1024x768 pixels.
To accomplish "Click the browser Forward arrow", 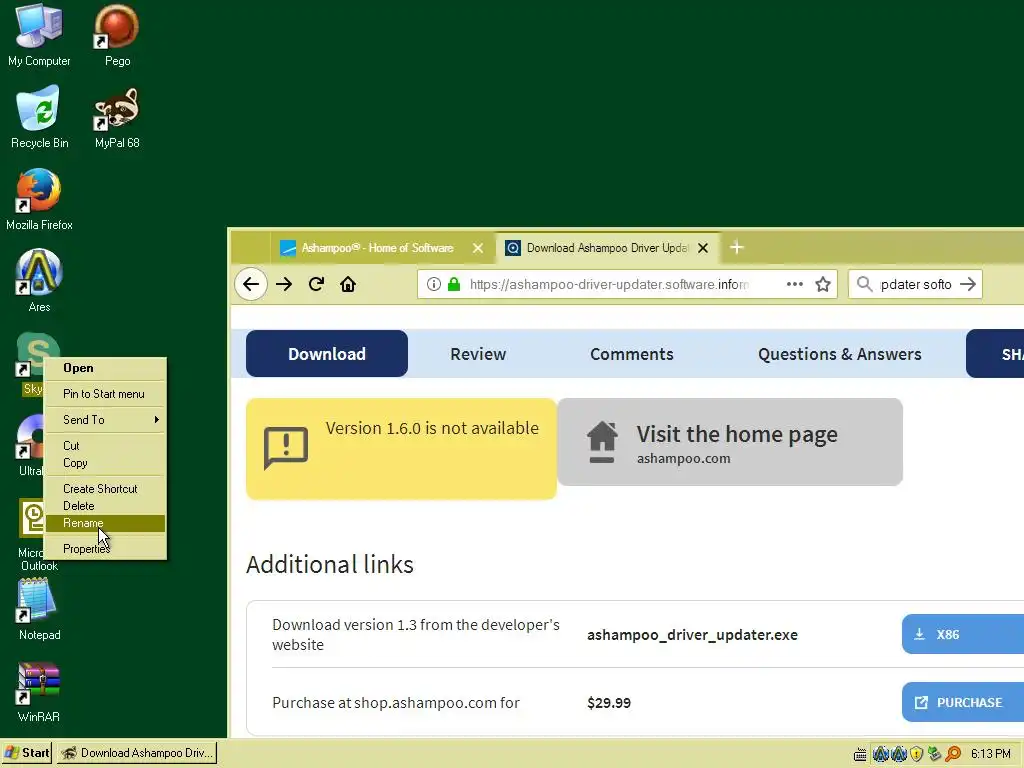I will (284, 284).
